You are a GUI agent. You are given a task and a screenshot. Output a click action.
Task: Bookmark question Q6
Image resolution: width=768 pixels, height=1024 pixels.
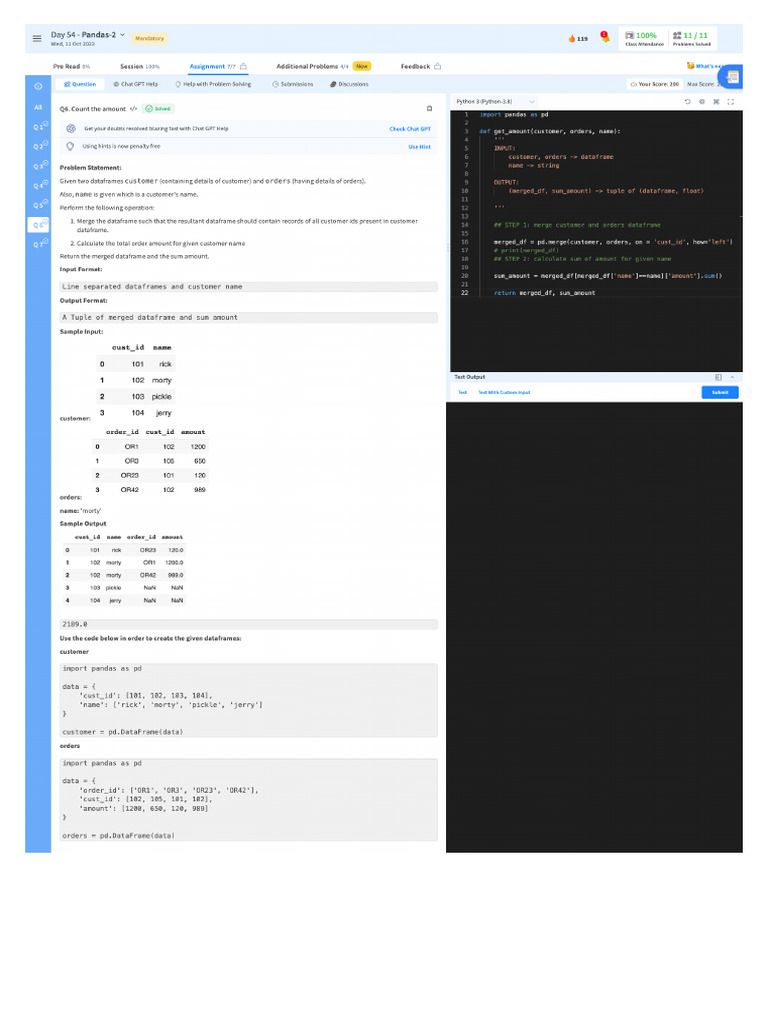pos(429,108)
